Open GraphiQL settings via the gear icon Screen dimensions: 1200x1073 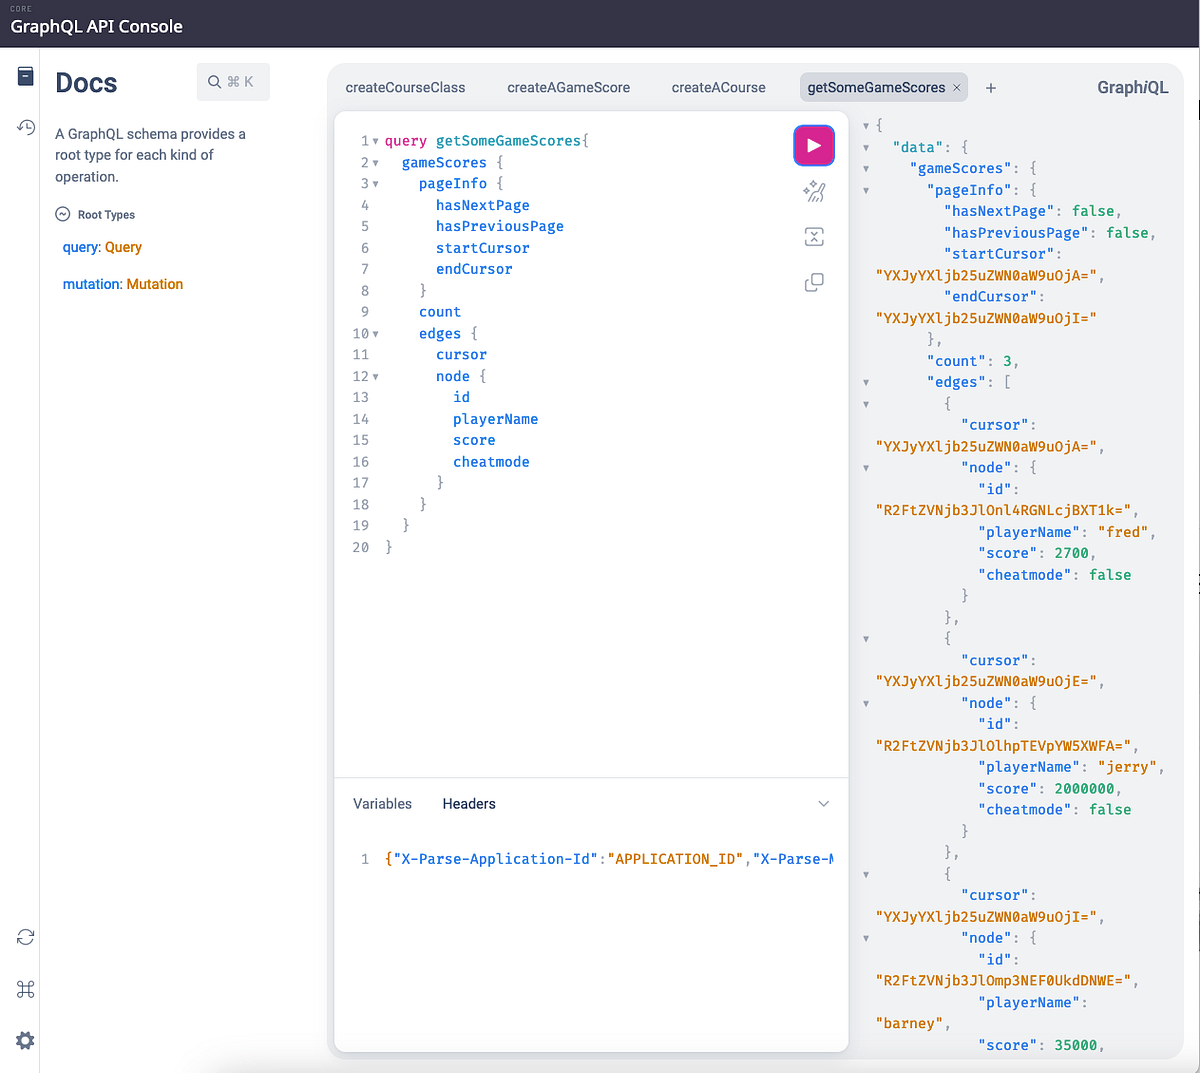click(x=24, y=1040)
